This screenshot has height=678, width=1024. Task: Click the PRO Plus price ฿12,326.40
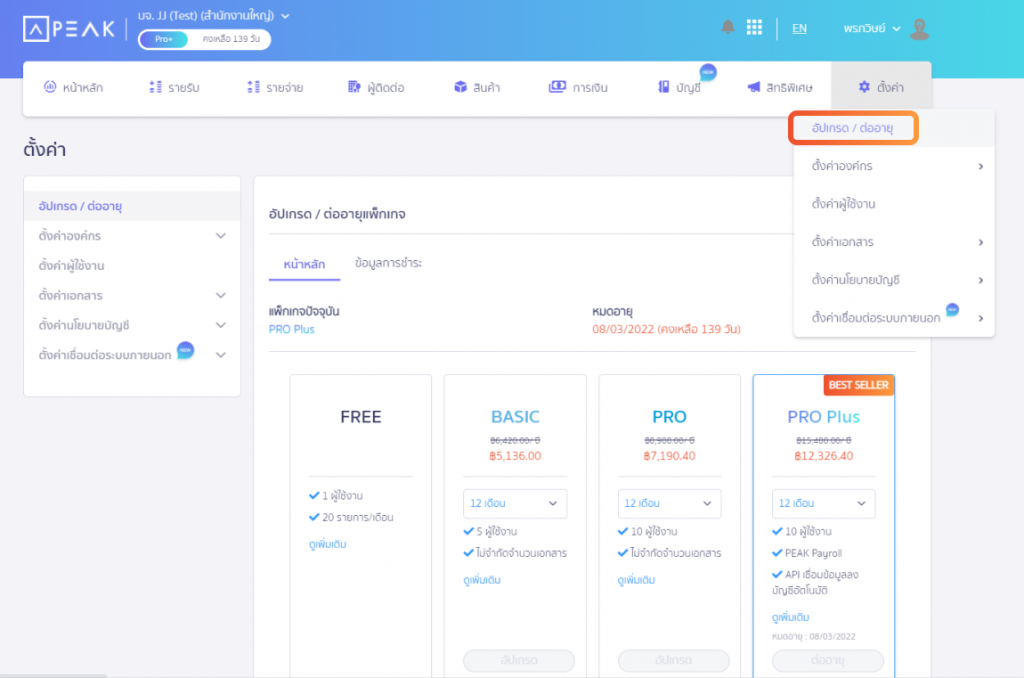pyautogui.click(x=824, y=456)
